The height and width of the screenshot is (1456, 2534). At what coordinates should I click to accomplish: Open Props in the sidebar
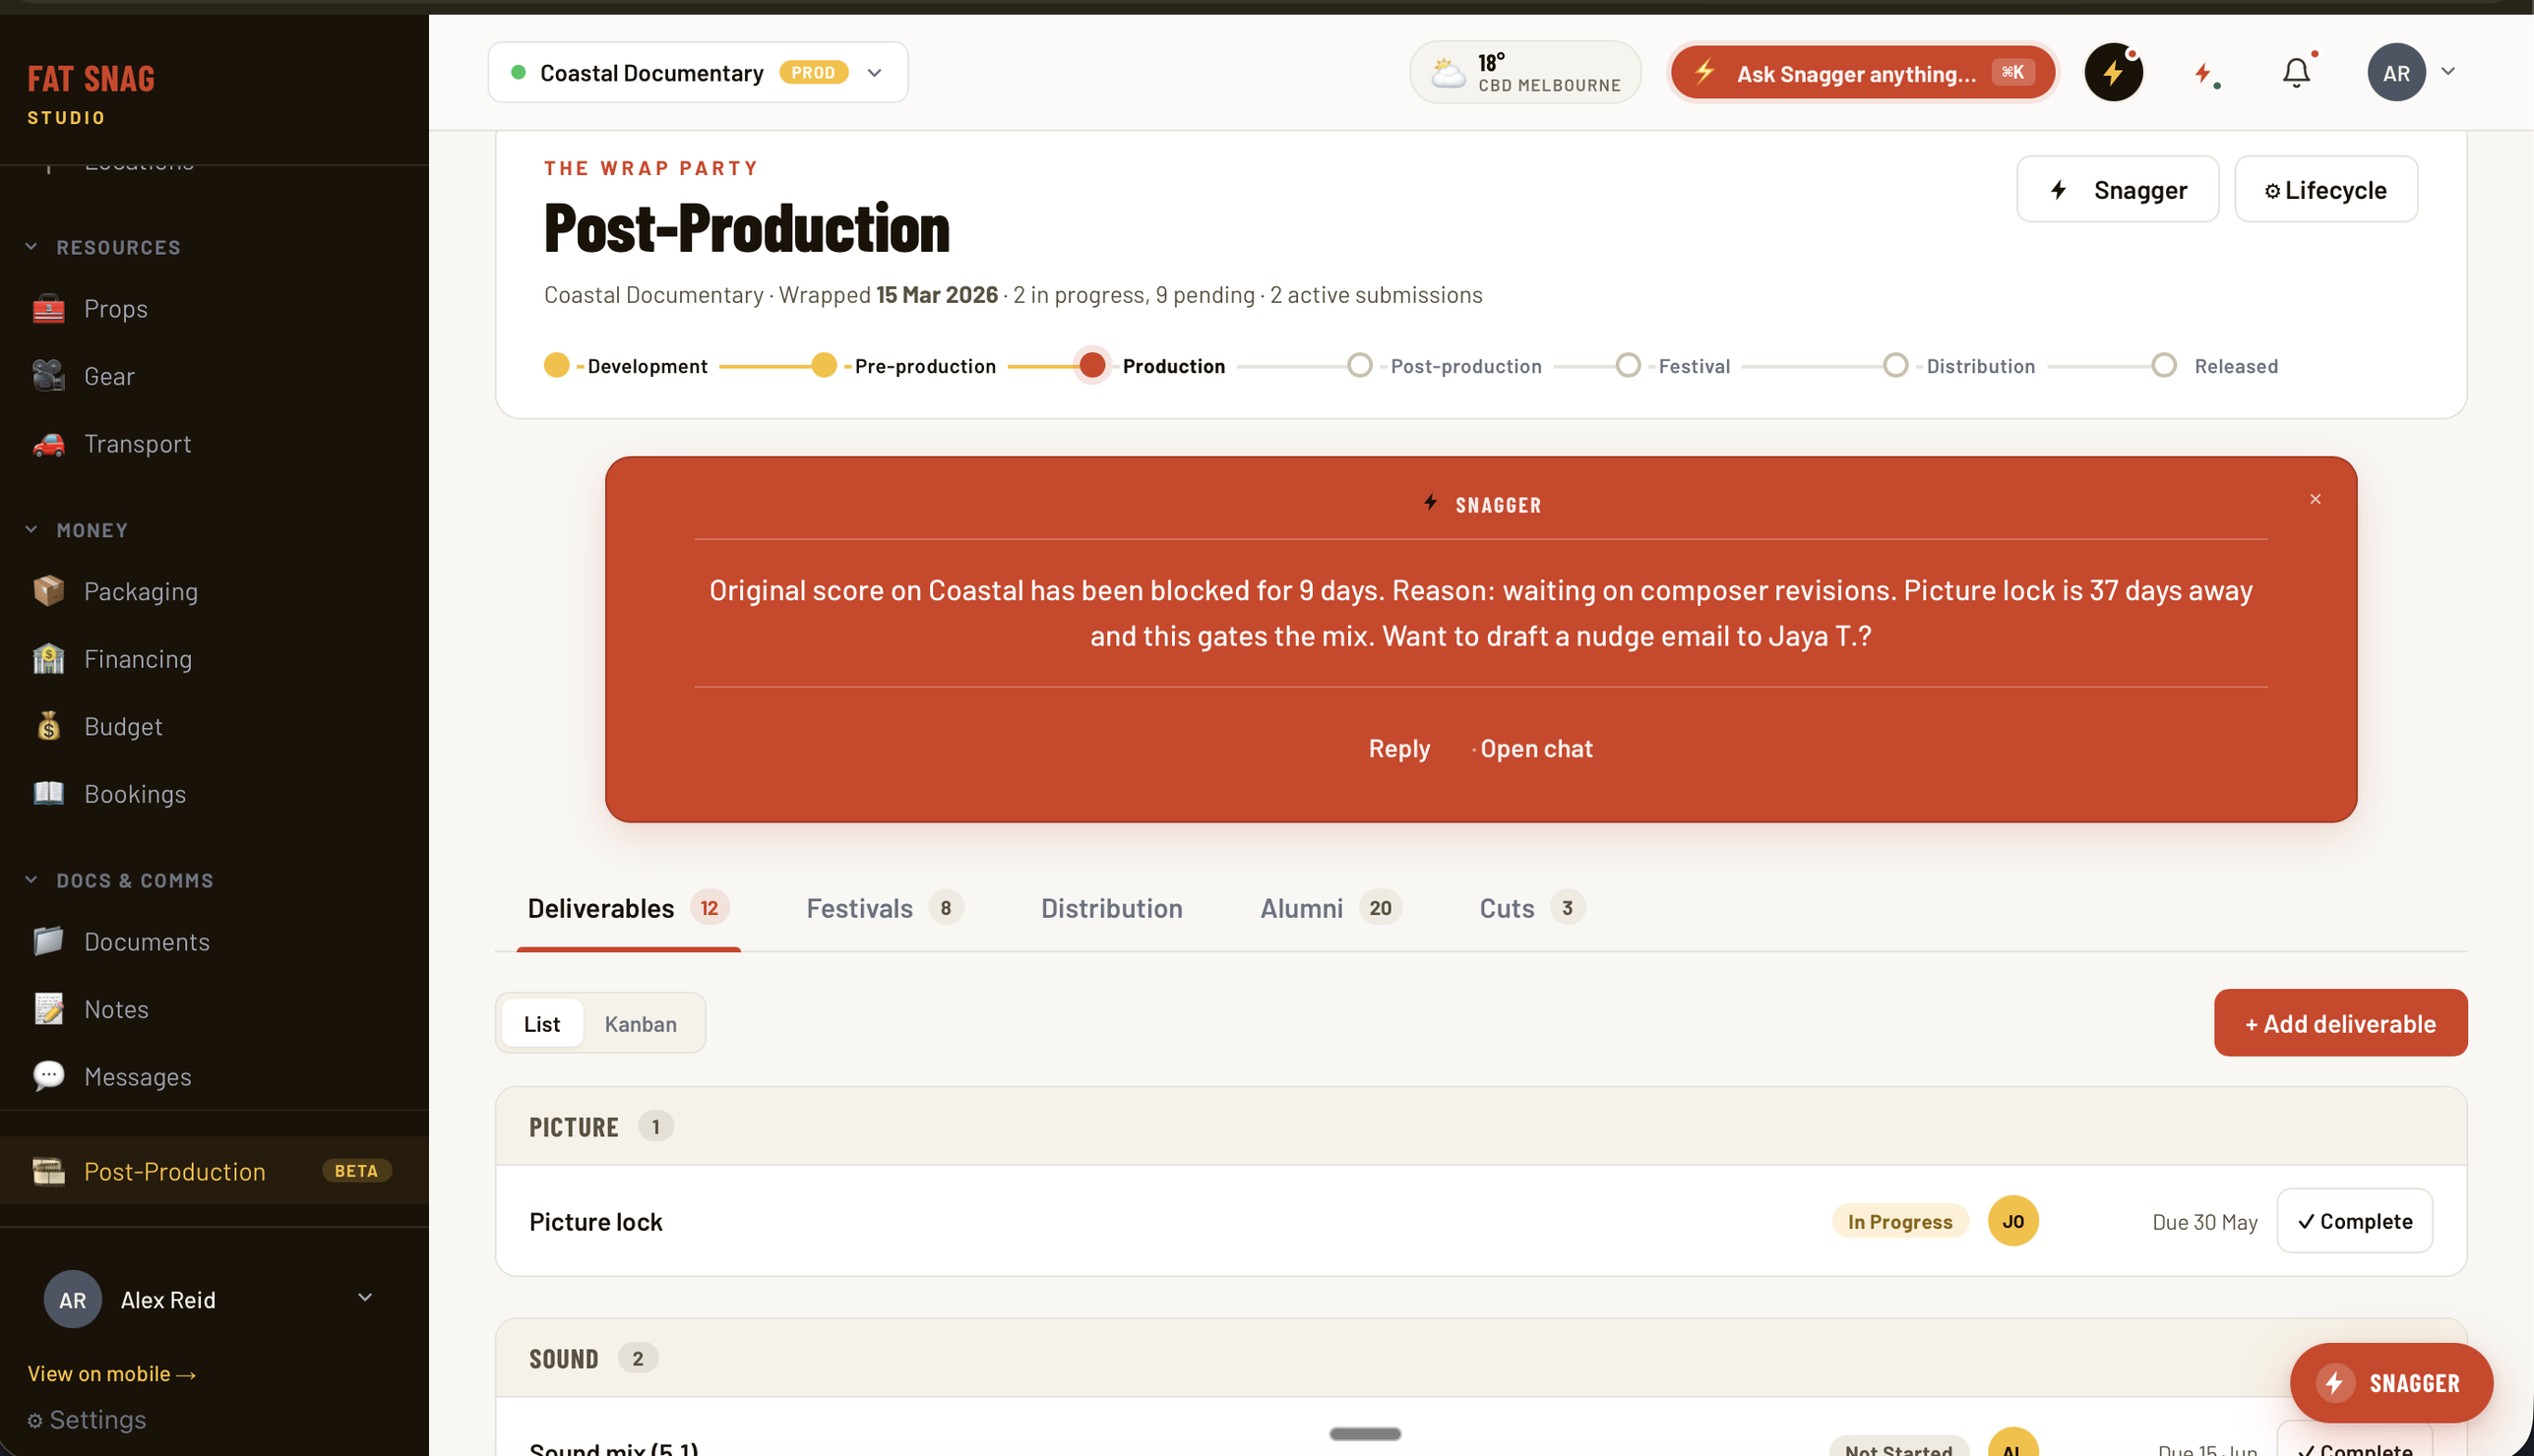point(115,309)
